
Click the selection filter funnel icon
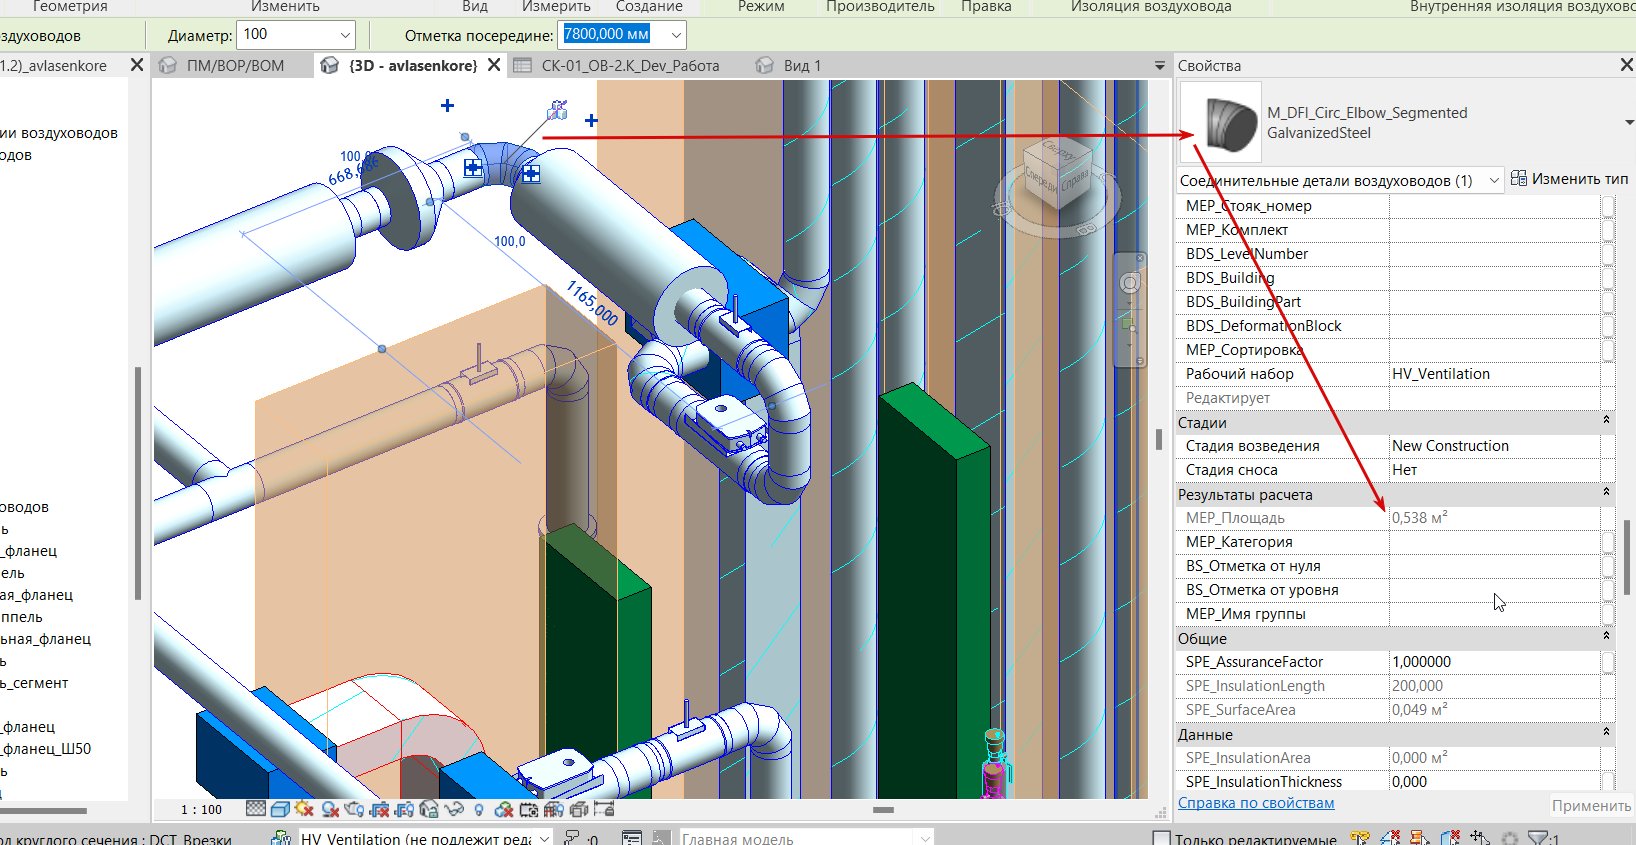1538,838
